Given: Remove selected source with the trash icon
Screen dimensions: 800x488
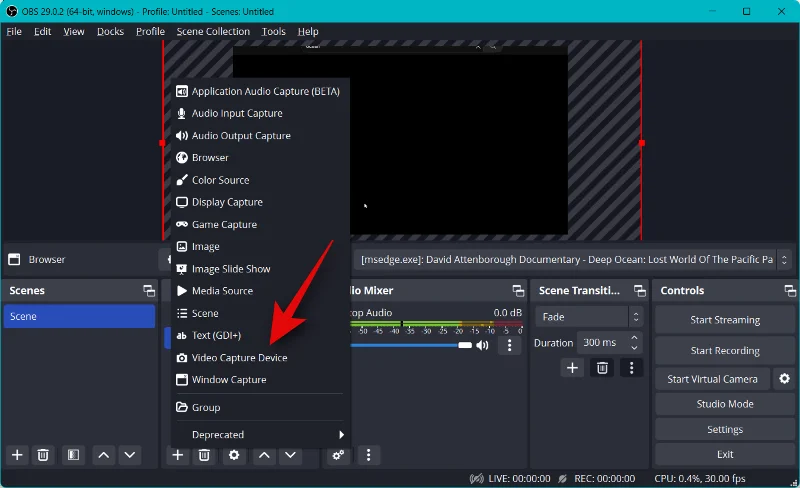Looking at the screenshot, I should pyautogui.click(x=204, y=455).
